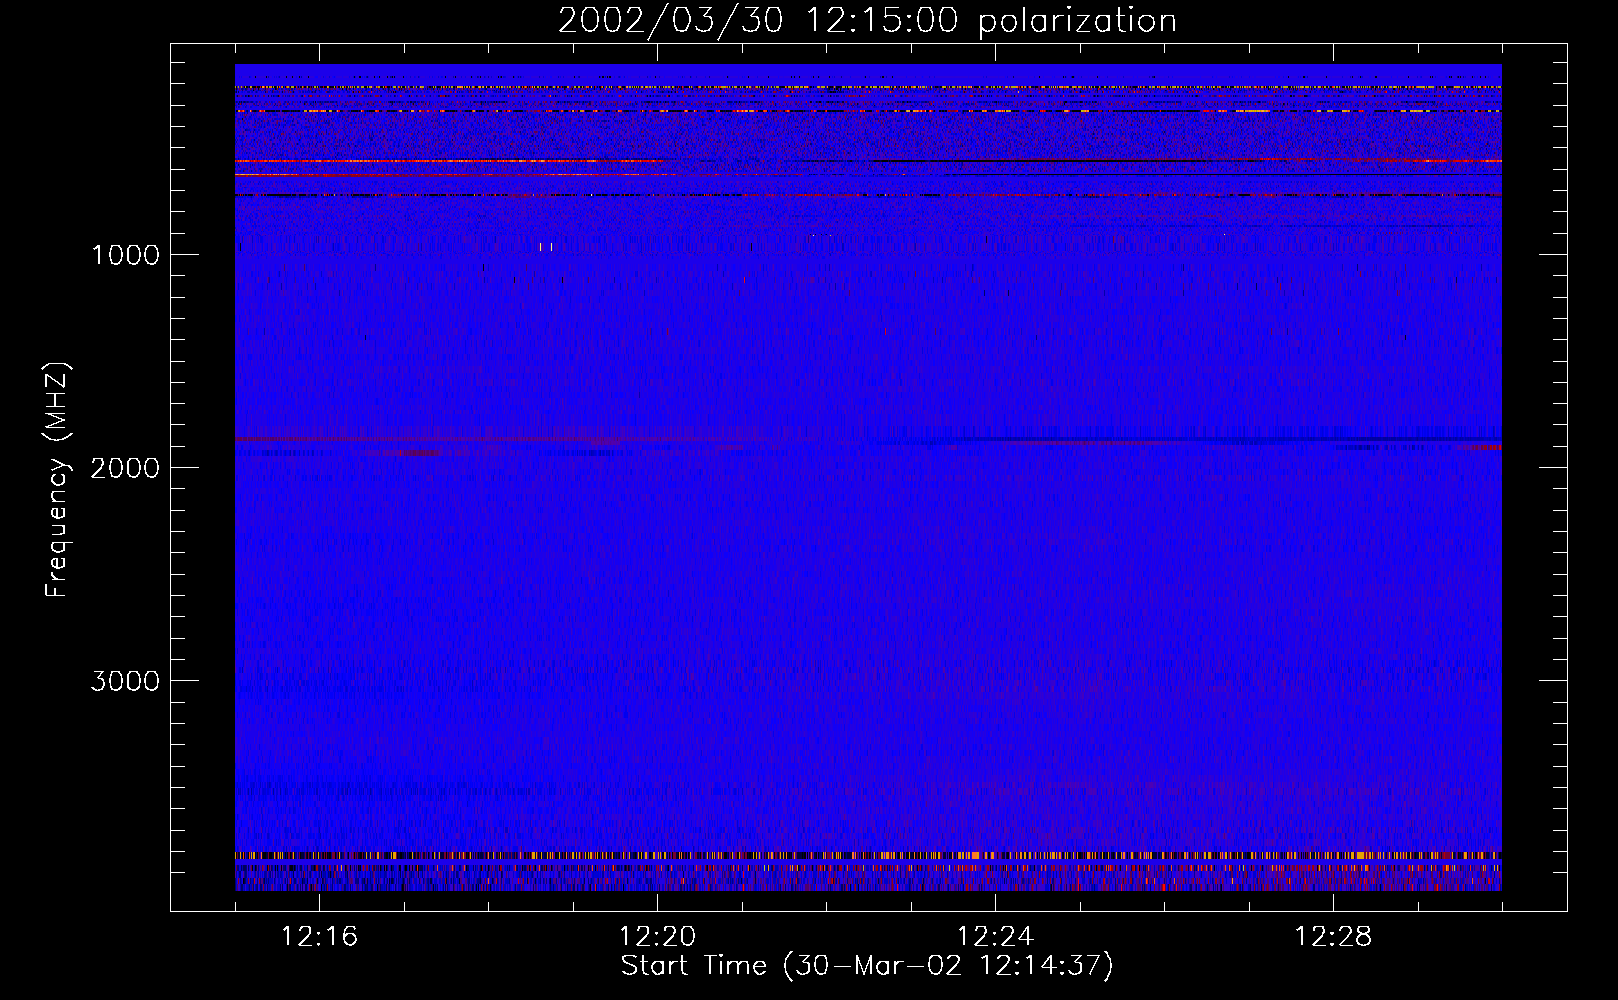
Task: Click the white speck pair near 1000 MHz
Action: point(546,246)
